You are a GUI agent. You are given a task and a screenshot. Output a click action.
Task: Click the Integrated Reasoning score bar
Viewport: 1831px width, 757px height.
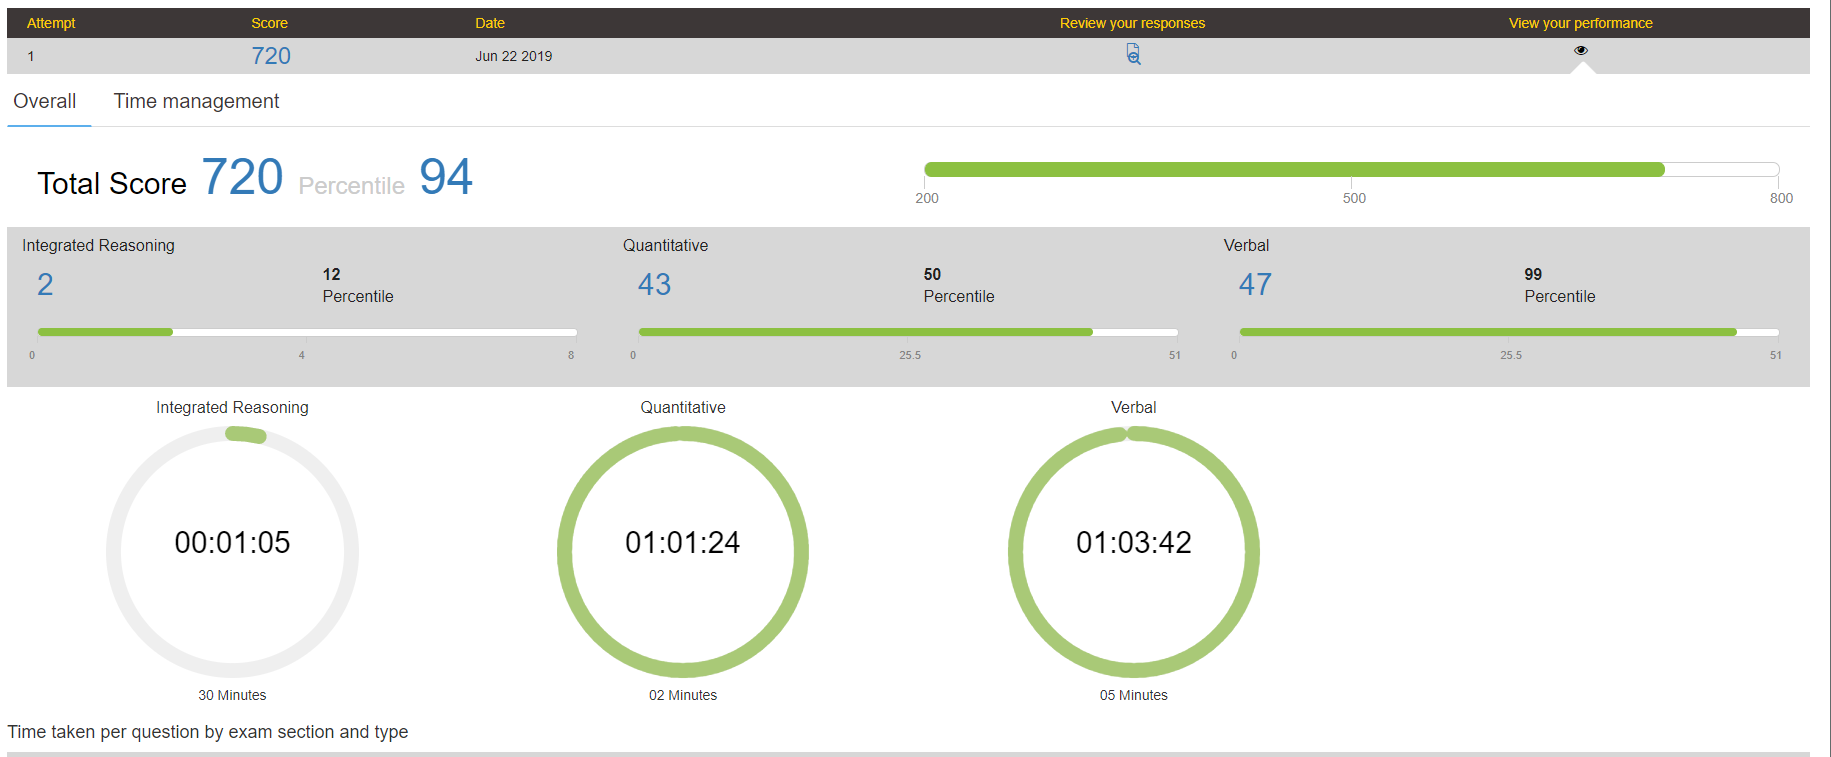tap(307, 332)
